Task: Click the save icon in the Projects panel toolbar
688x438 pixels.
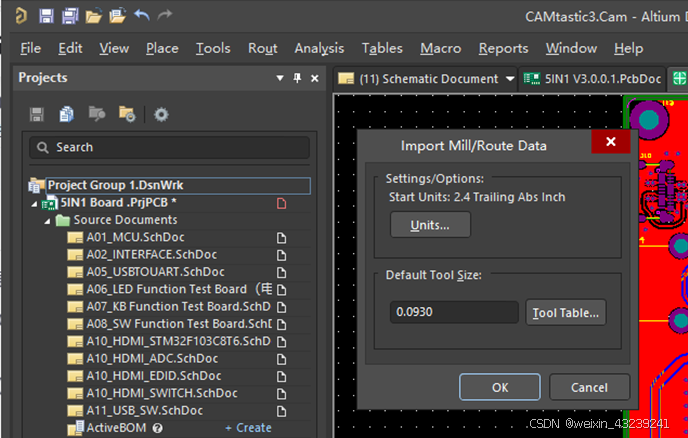Action: pos(37,115)
